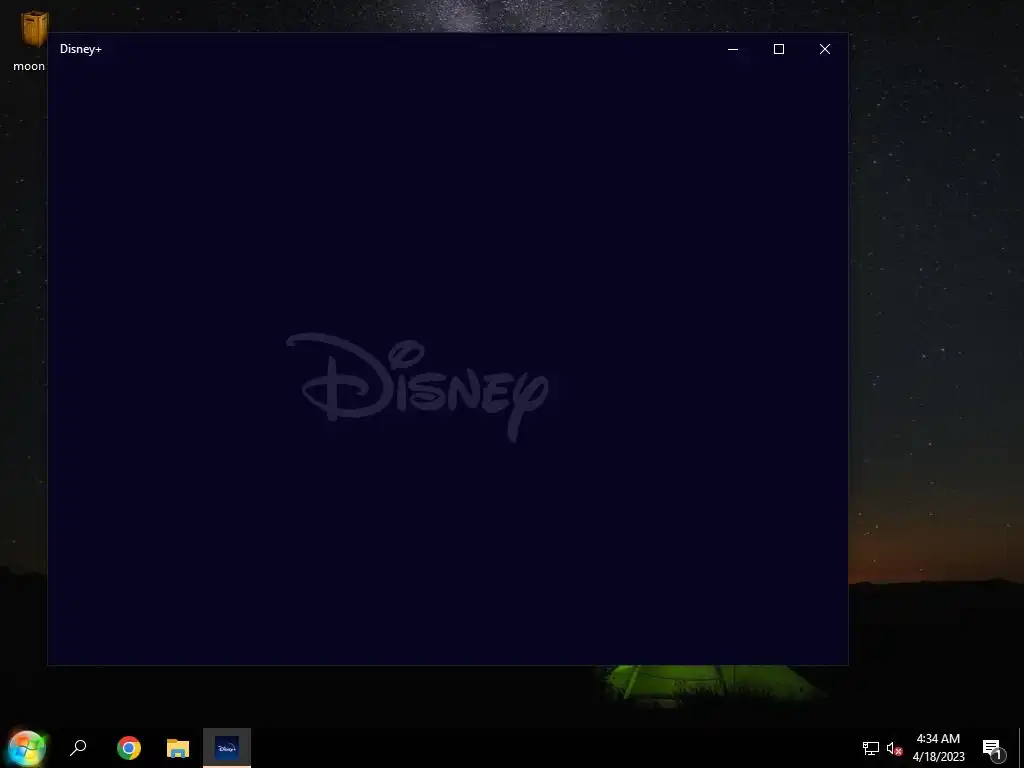
Task: Click the Disney+ window title text
Action: click(80, 49)
